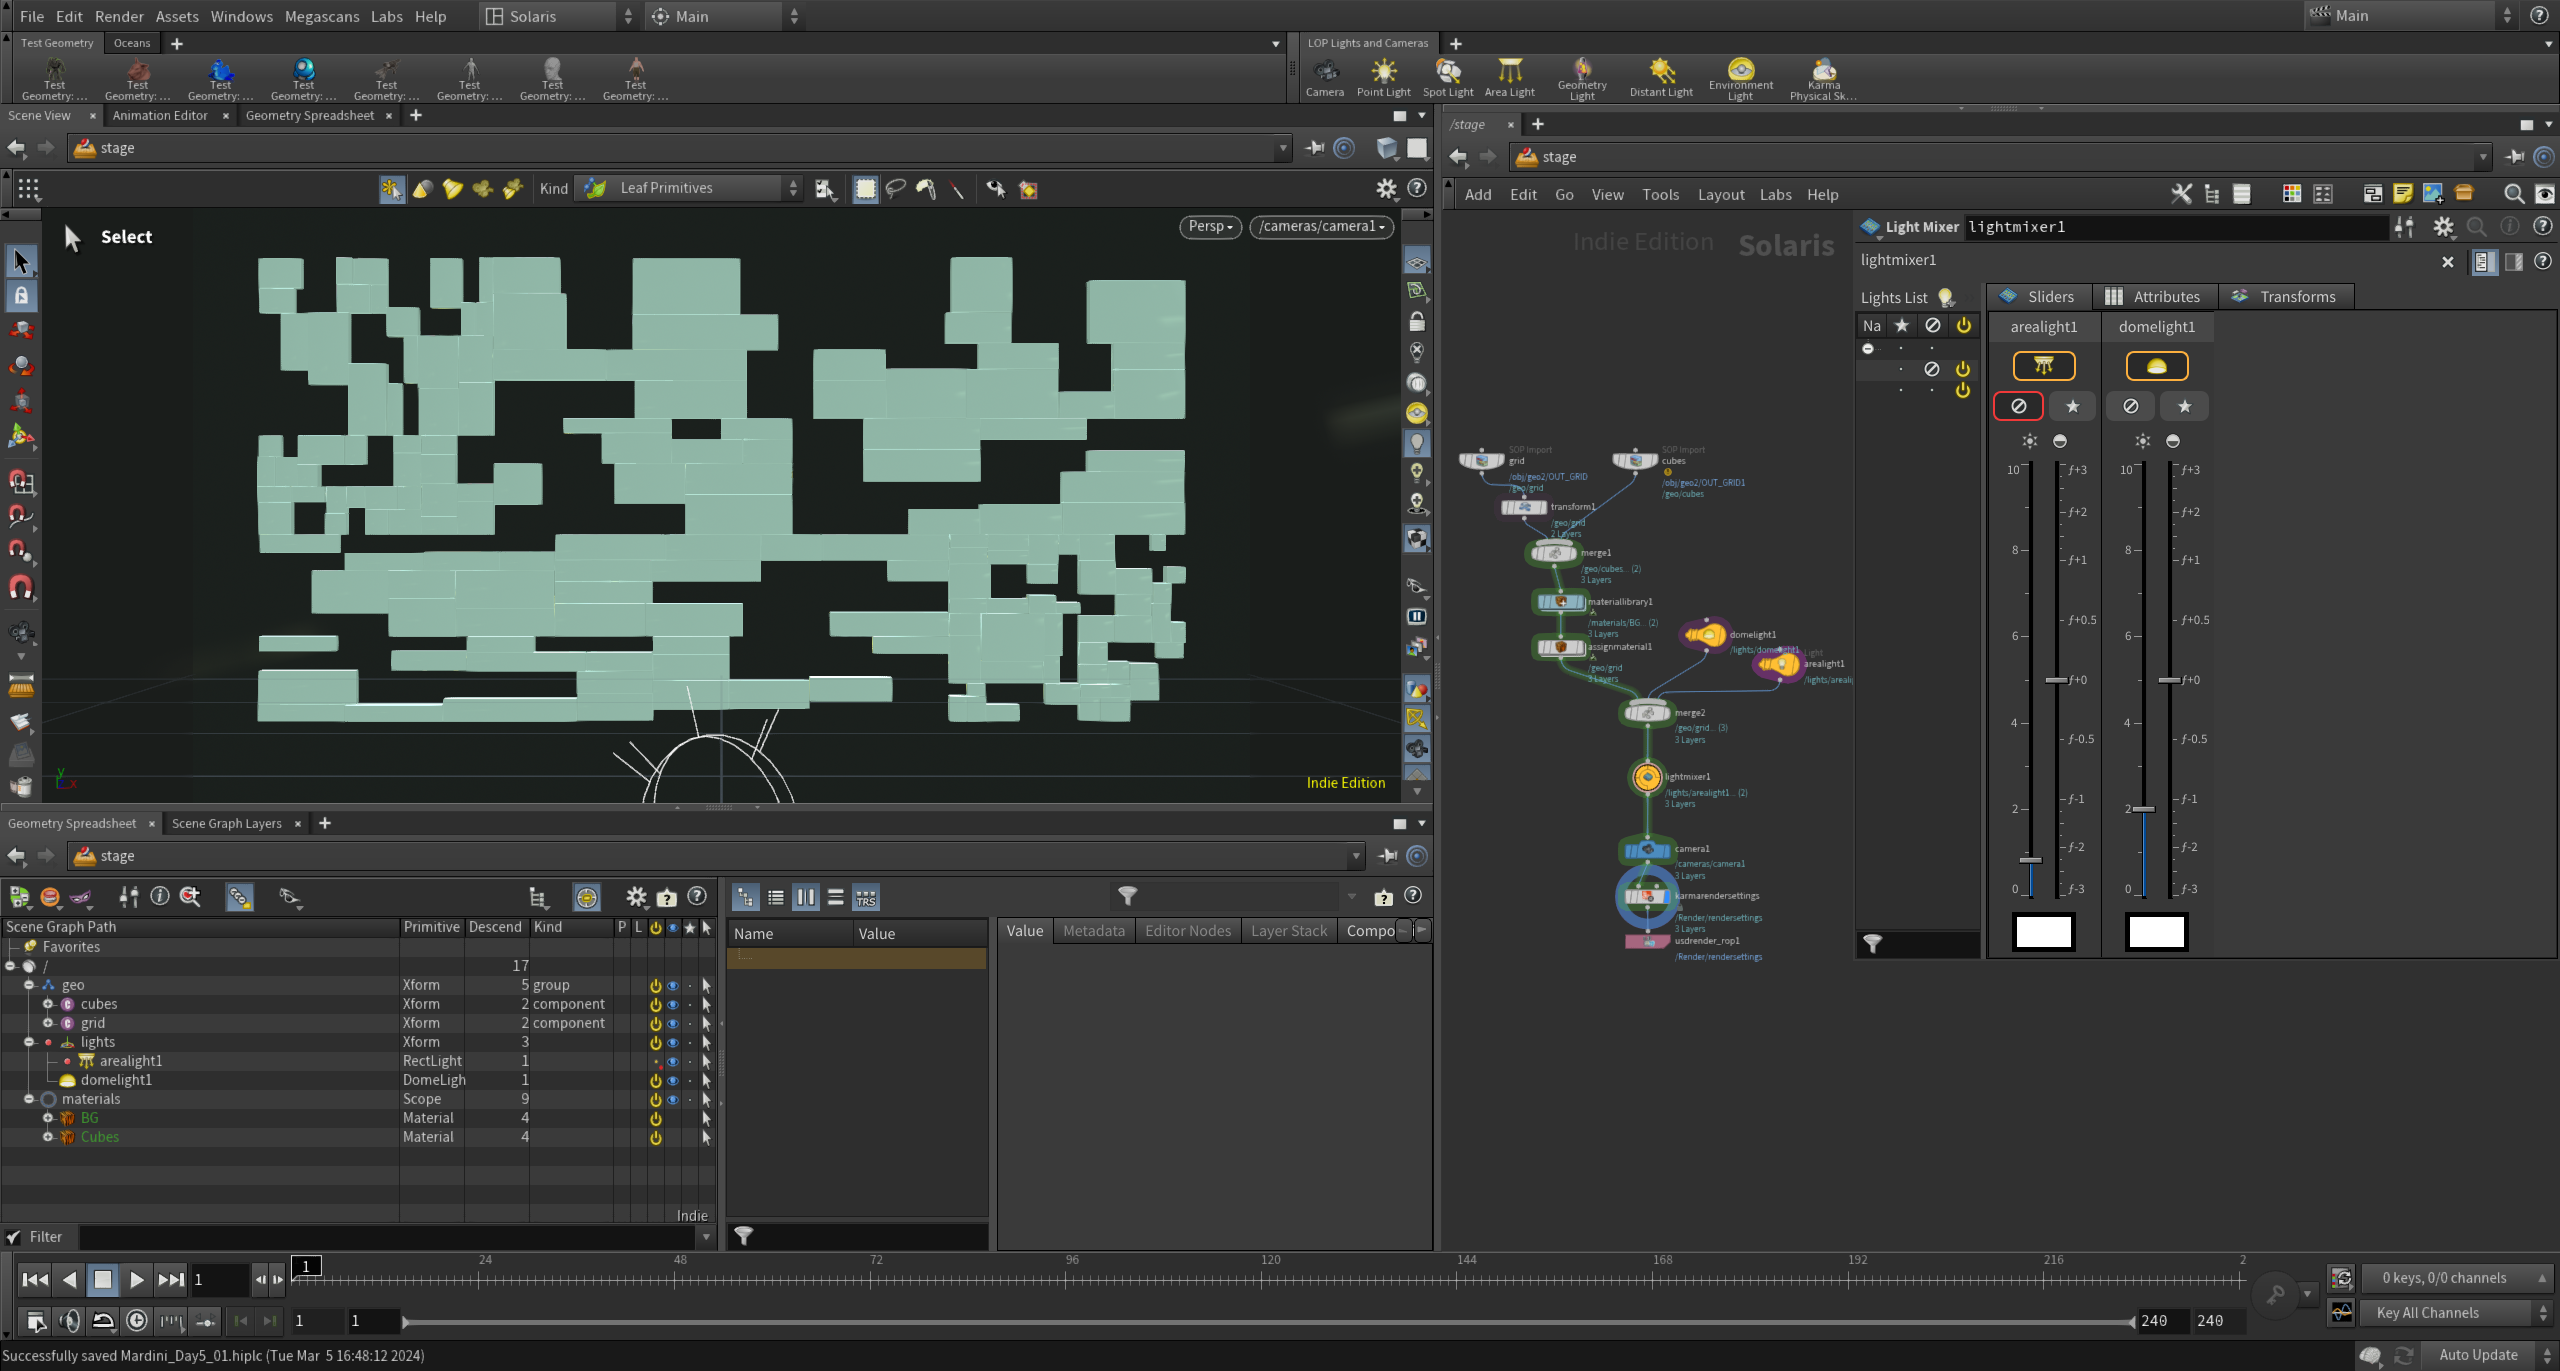Open Light Mixer gear settings menu

(x=2443, y=227)
